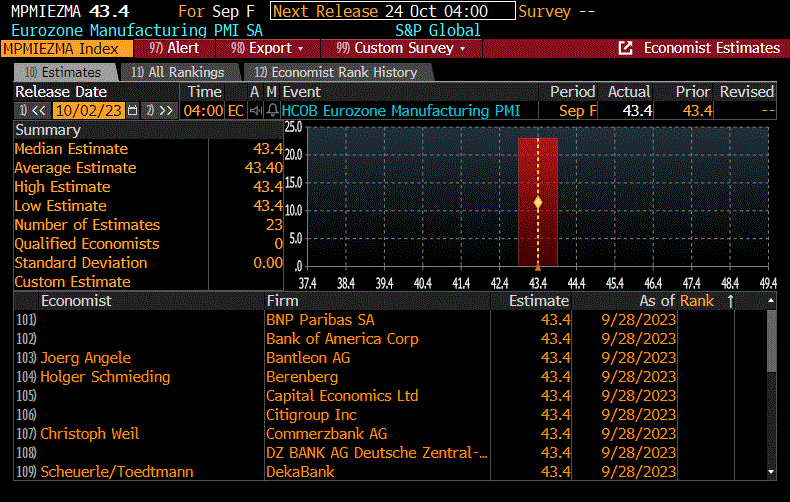The height and width of the screenshot is (502, 790).
Task: Click the Summary section header
Action: pos(48,130)
